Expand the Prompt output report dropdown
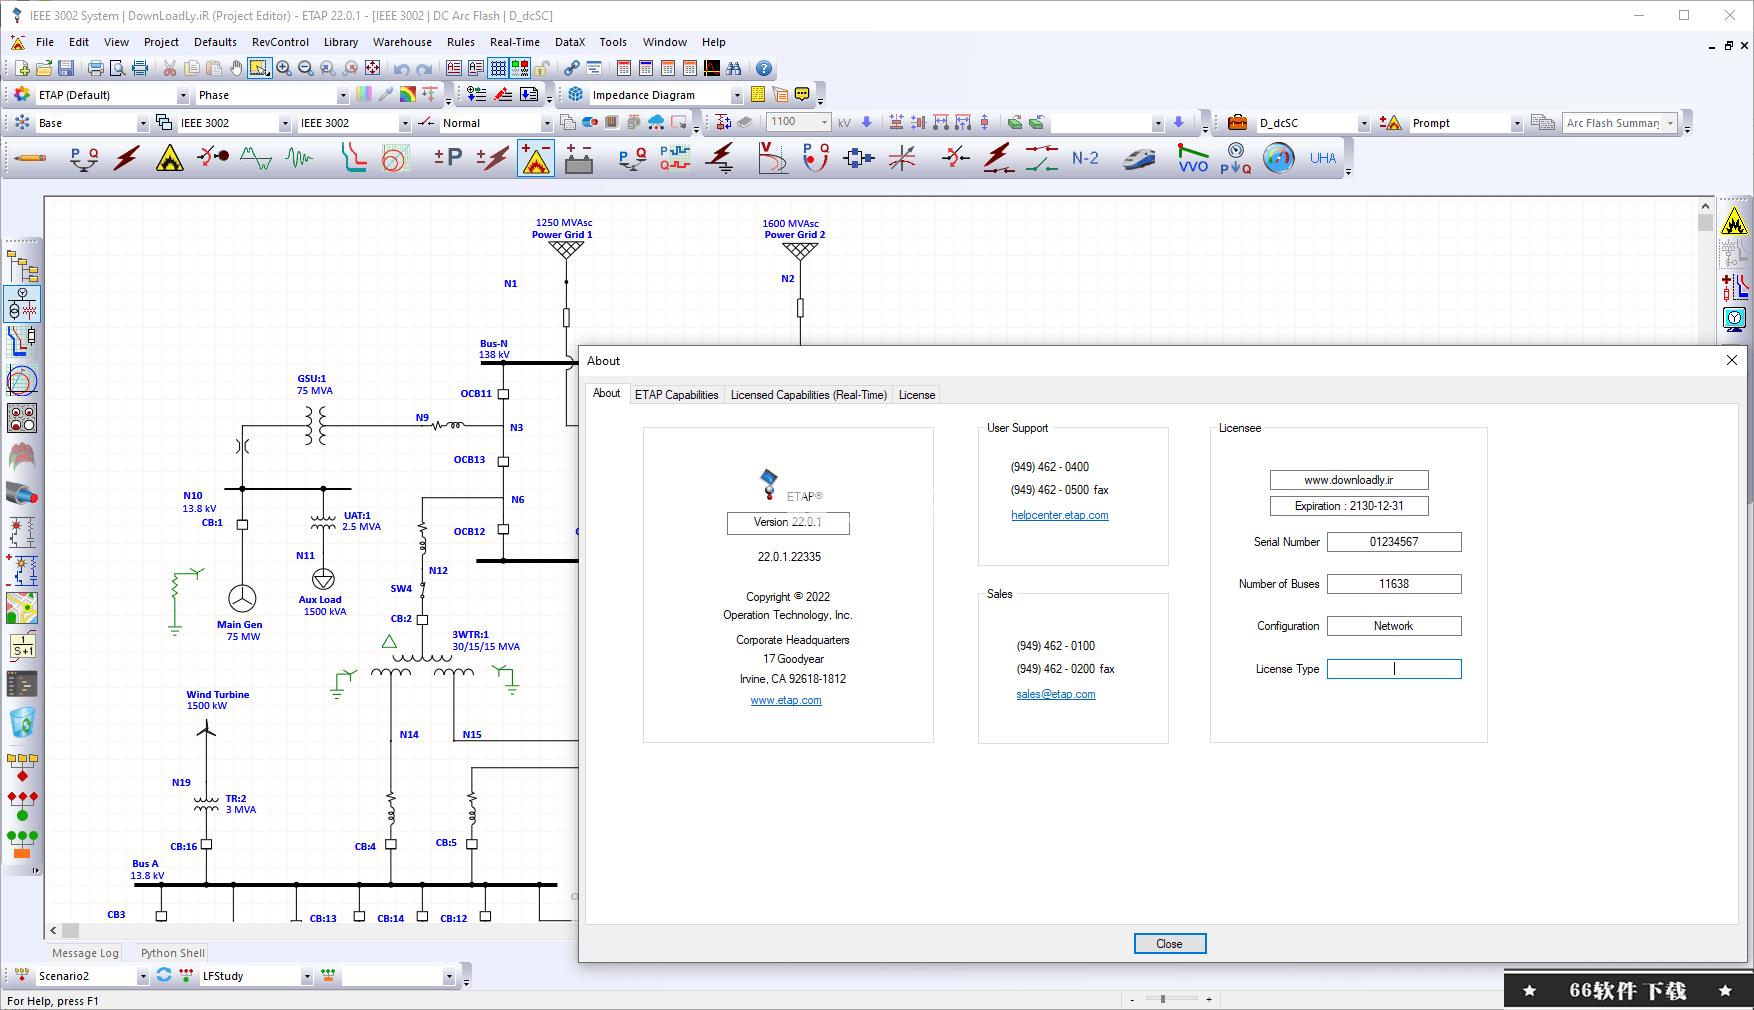1754x1010 pixels. click(1516, 123)
